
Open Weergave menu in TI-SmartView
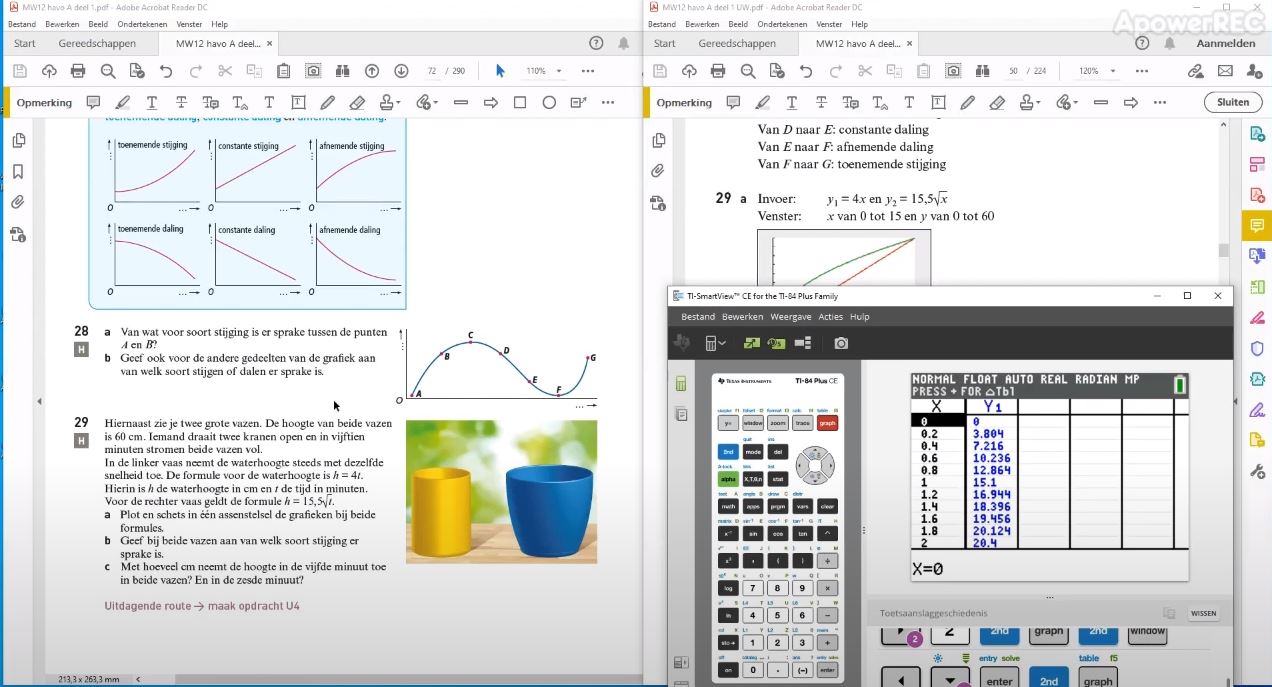790,317
